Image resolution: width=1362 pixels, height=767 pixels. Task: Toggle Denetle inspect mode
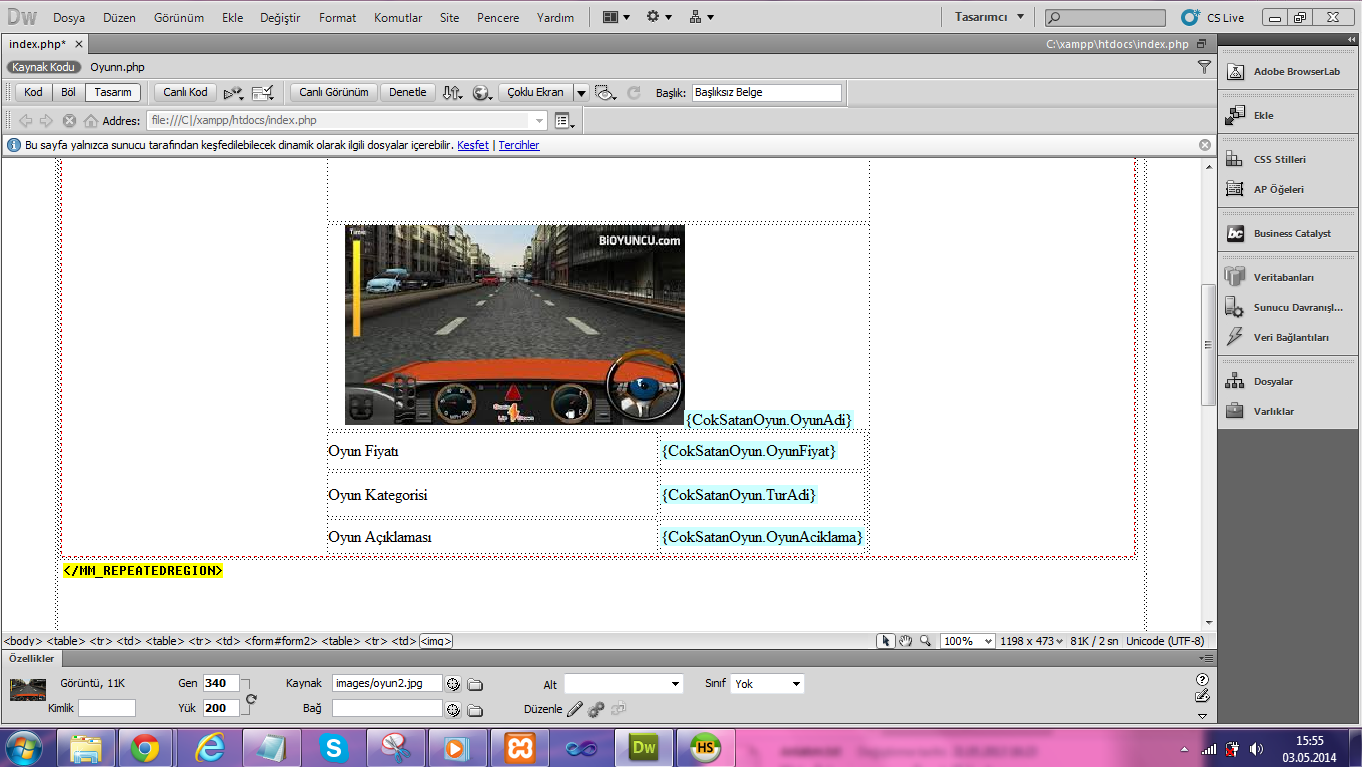(x=408, y=92)
